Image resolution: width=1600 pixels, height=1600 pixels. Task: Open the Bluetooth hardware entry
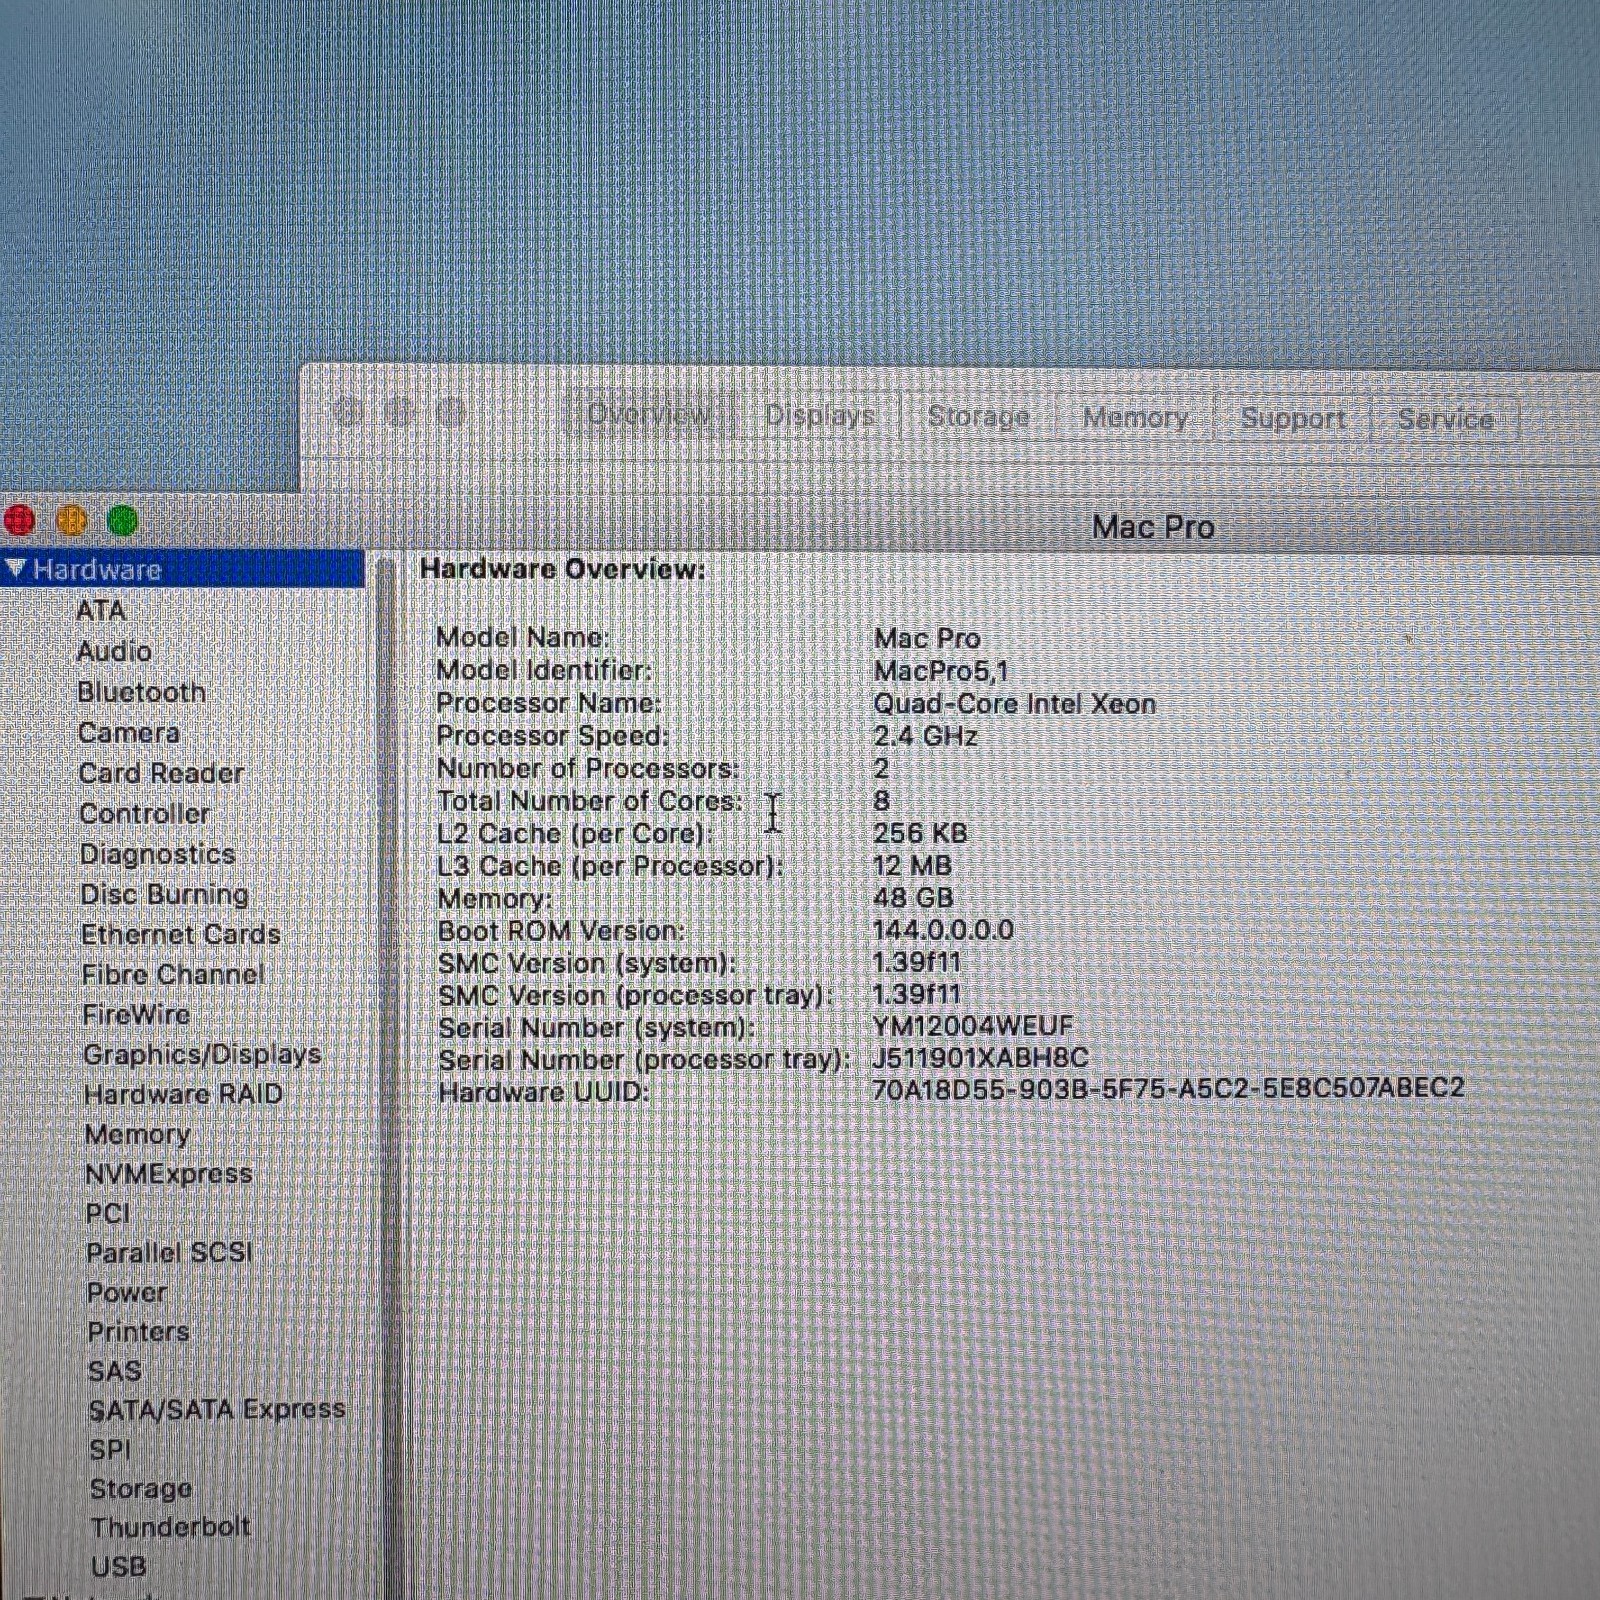tap(141, 692)
